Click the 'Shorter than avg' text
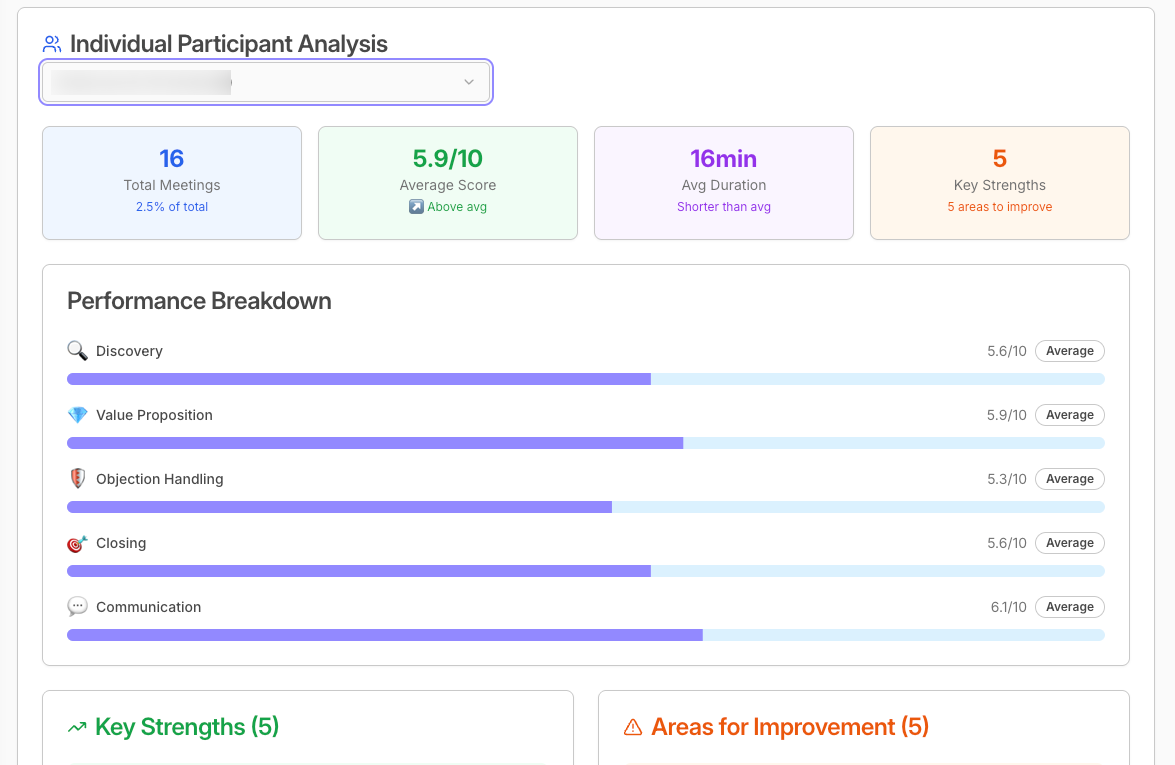Screen dimensions: 1175x765 [724, 207]
